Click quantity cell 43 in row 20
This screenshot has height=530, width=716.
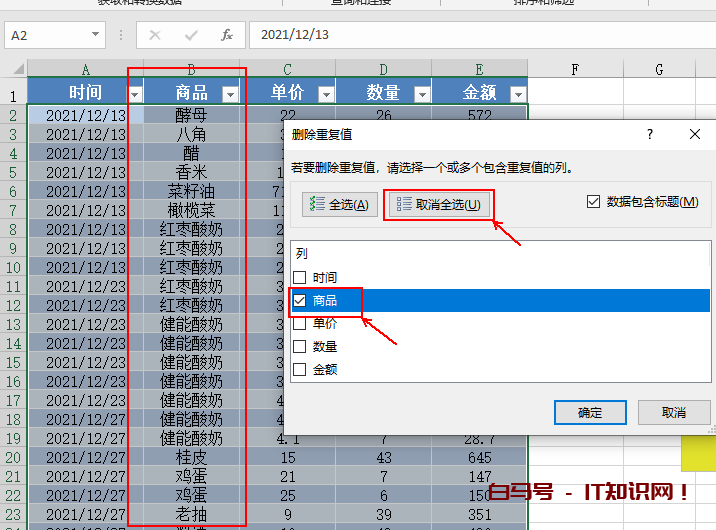(x=384, y=457)
